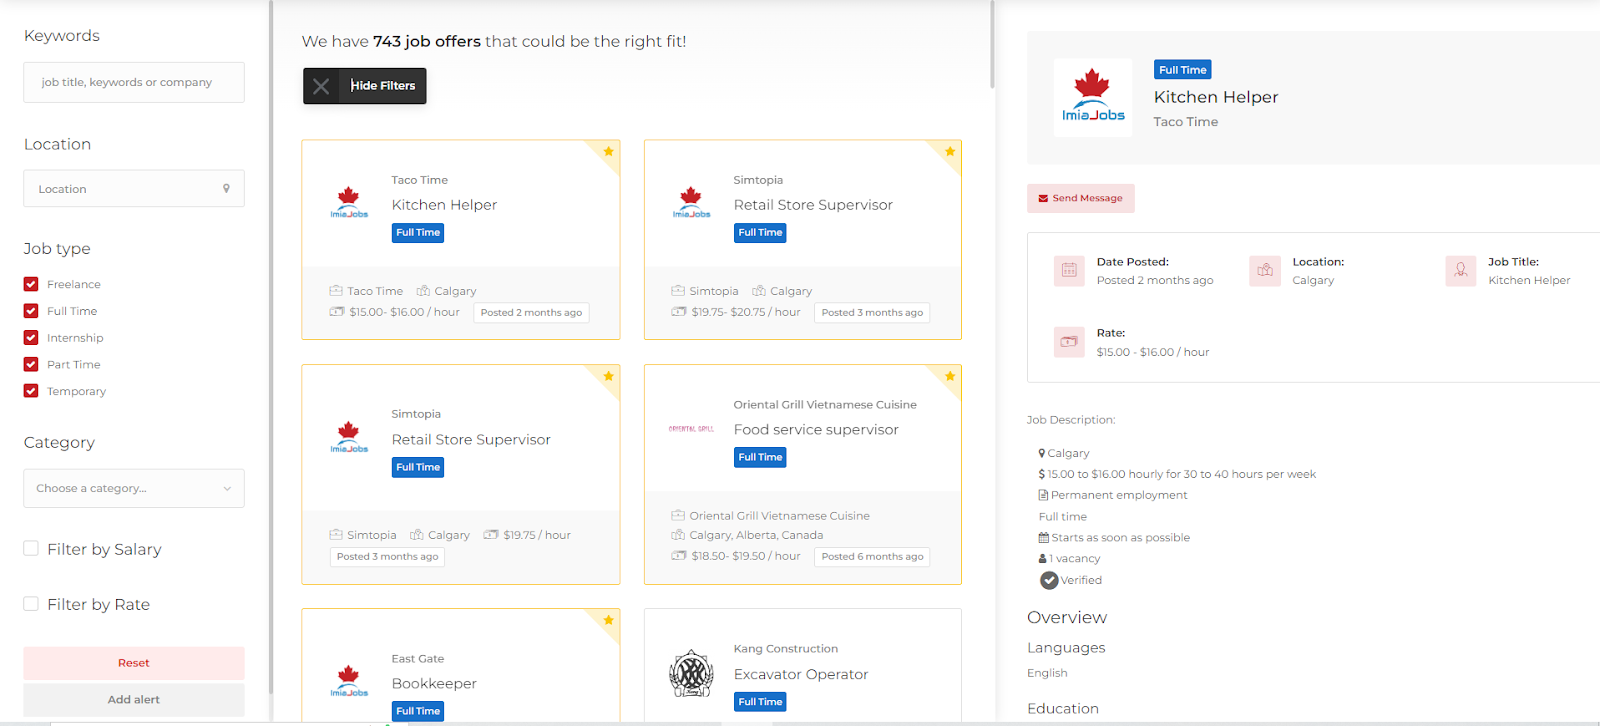Click the job list vertical scrollbar
The height and width of the screenshot is (726, 1600).
tap(992, 45)
